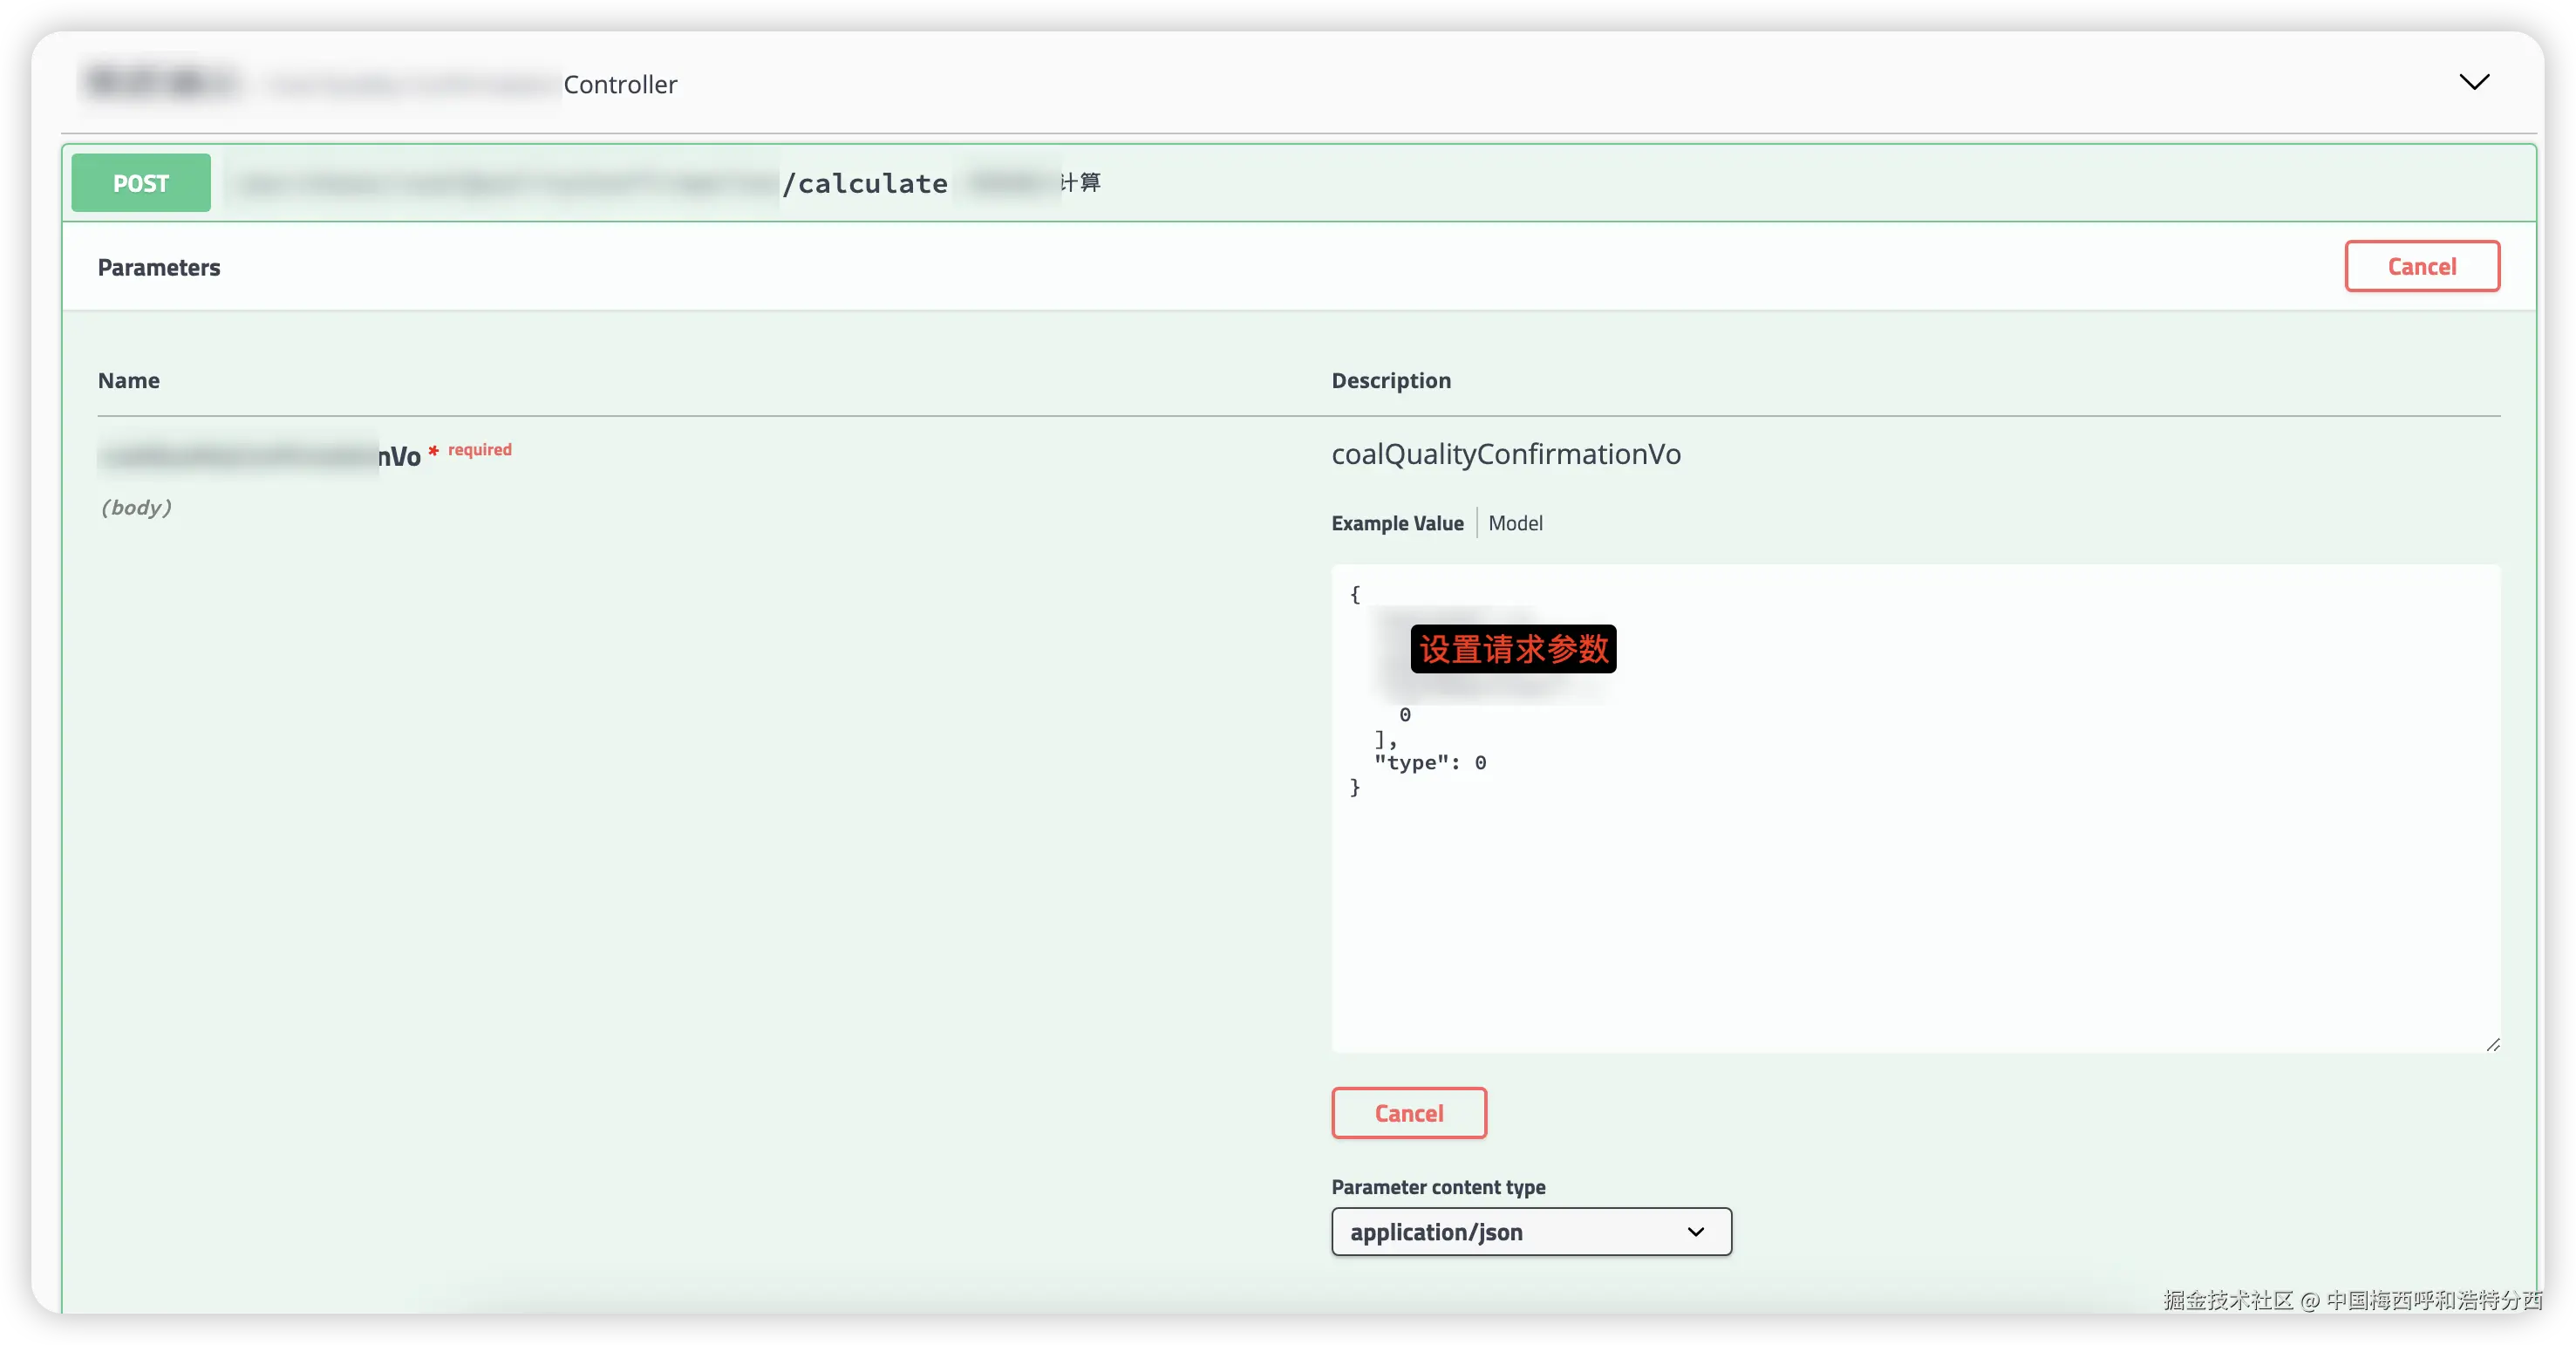
Task: Click the 计算 endpoint summary text
Action: pyautogui.click(x=1081, y=182)
